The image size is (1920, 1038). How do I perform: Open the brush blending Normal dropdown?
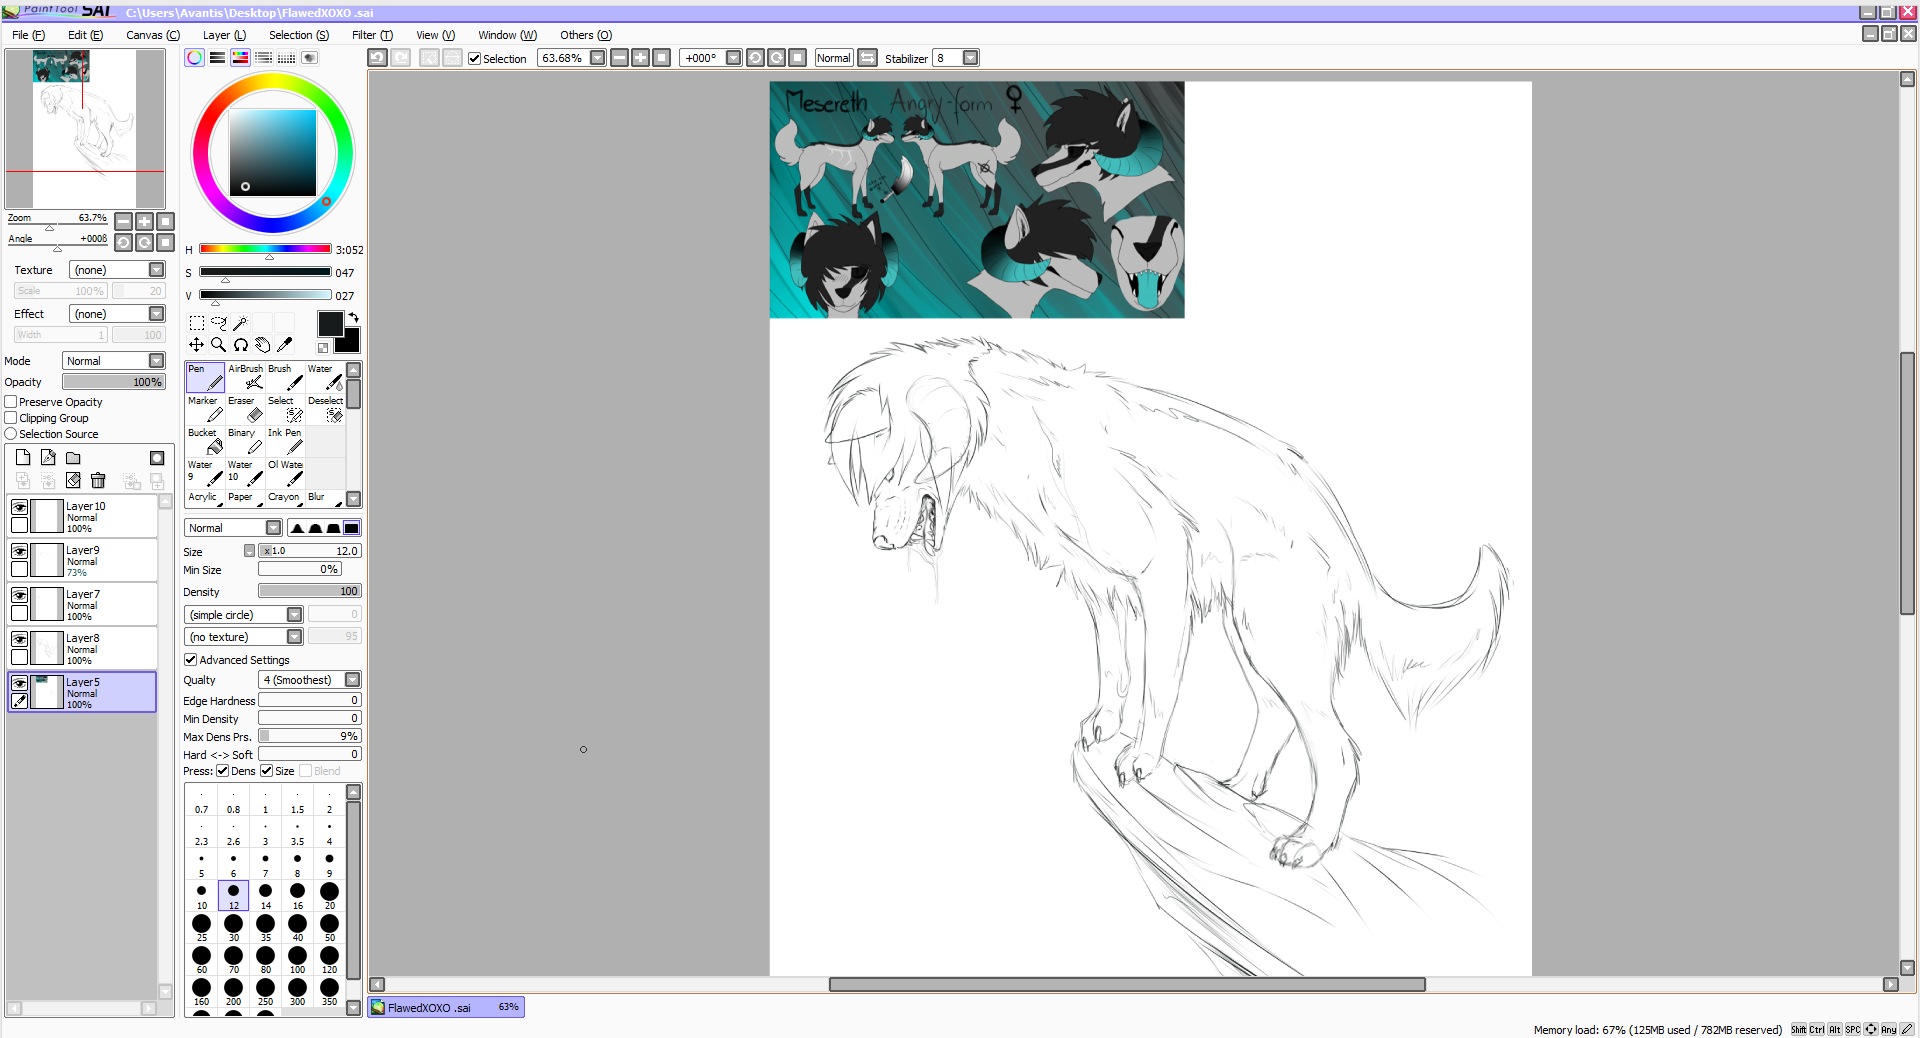(274, 528)
